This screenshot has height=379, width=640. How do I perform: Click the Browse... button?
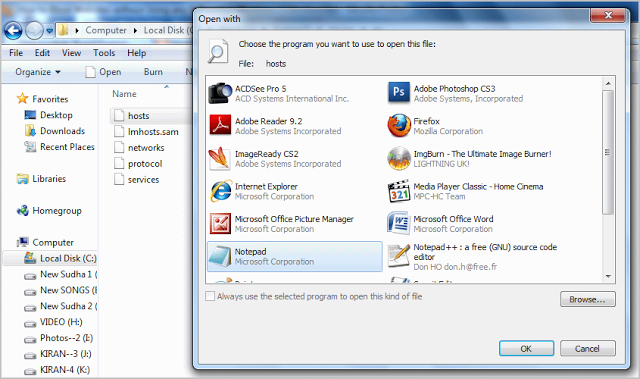click(587, 299)
